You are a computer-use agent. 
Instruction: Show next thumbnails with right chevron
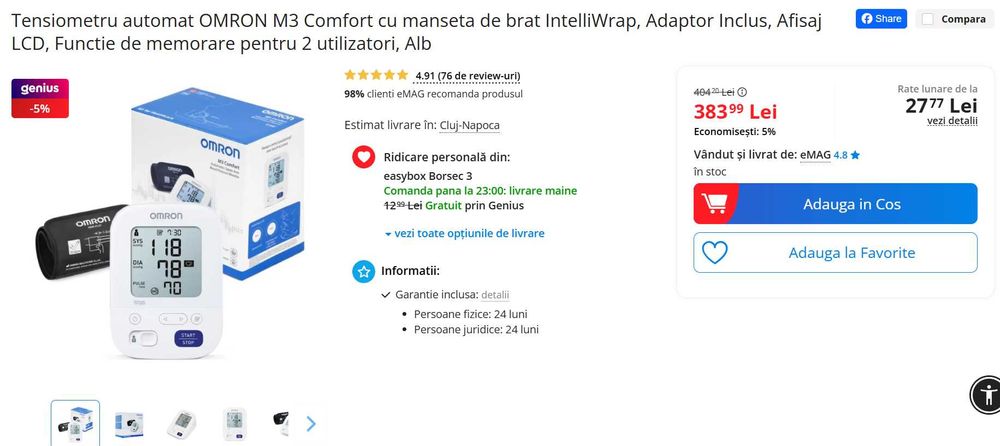pos(310,423)
